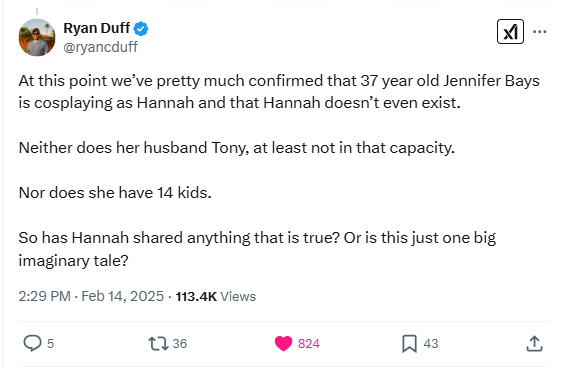This screenshot has height=367, width=561.
Task: Unlike the post via the pink heart
Action: pyautogui.click(x=283, y=343)
